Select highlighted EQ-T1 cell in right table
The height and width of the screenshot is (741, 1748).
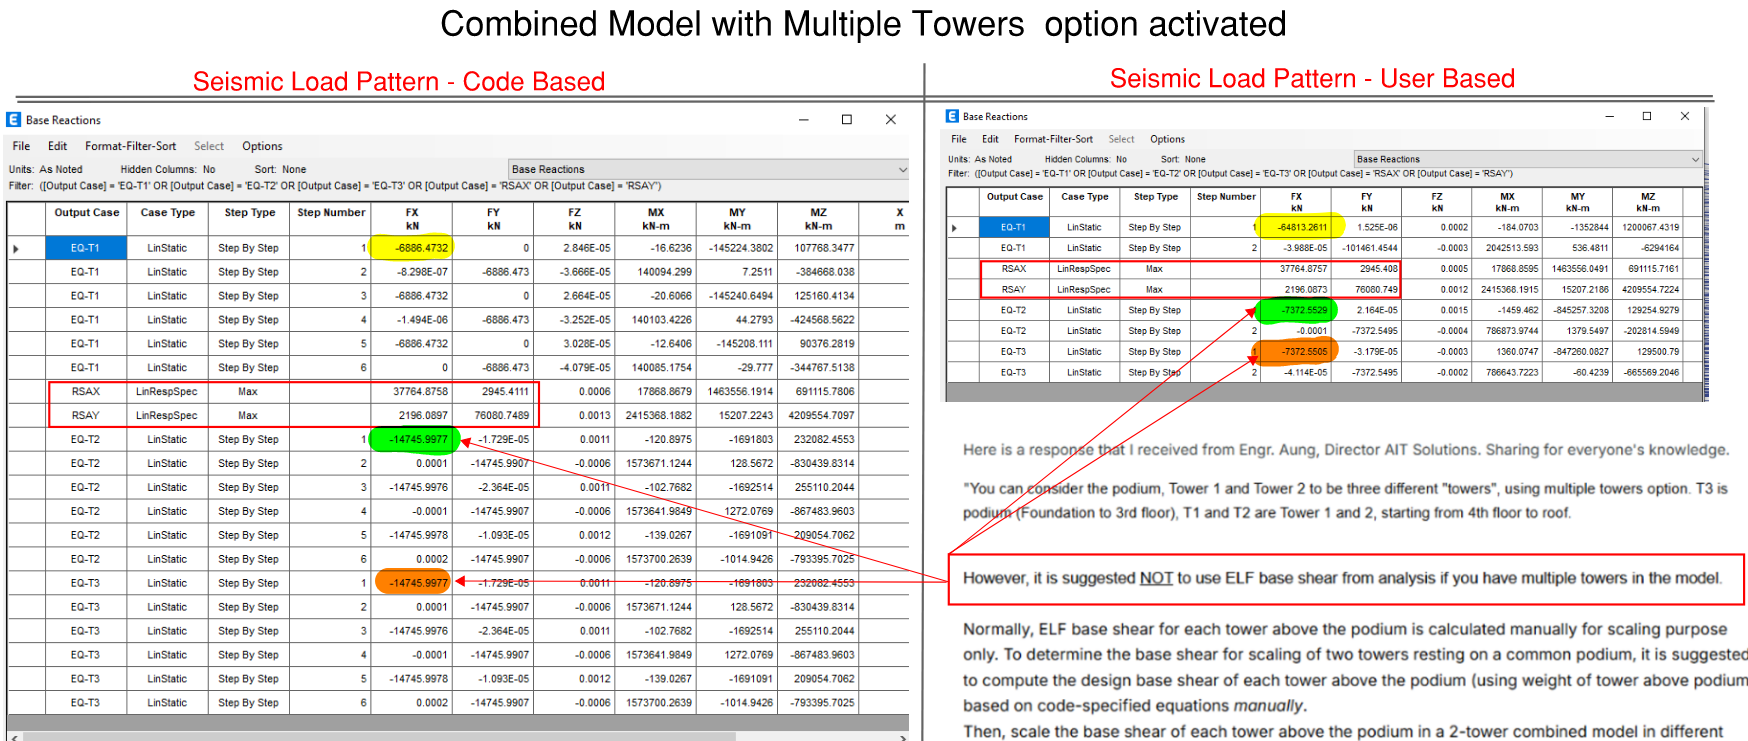coord(1014,228)
